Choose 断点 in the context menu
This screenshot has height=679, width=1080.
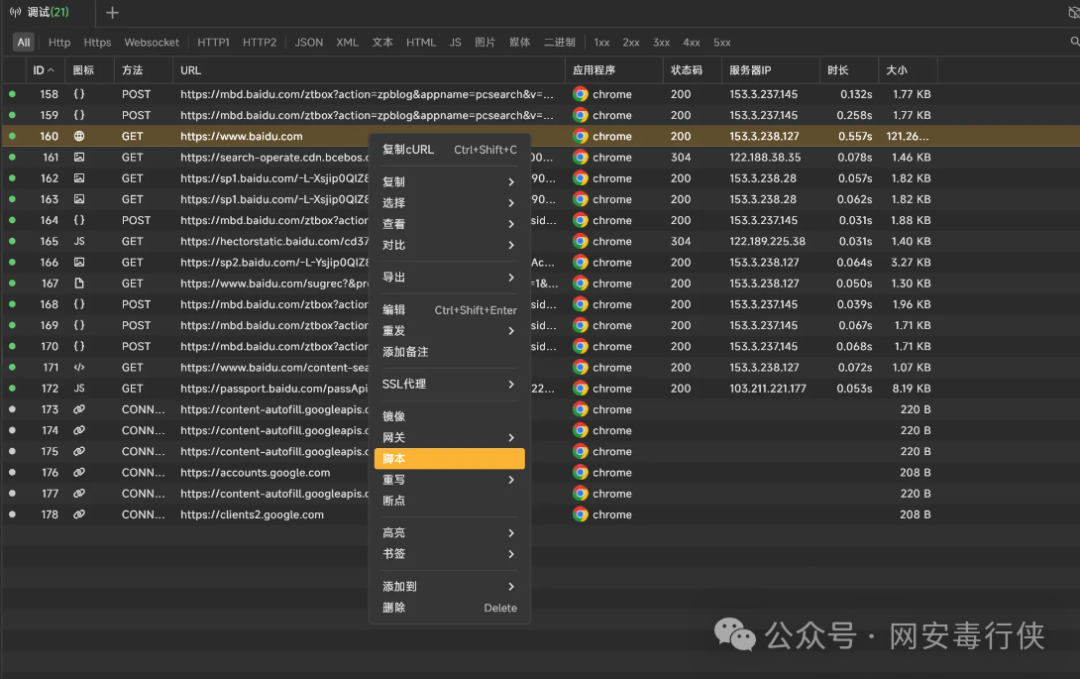(449, 501)
